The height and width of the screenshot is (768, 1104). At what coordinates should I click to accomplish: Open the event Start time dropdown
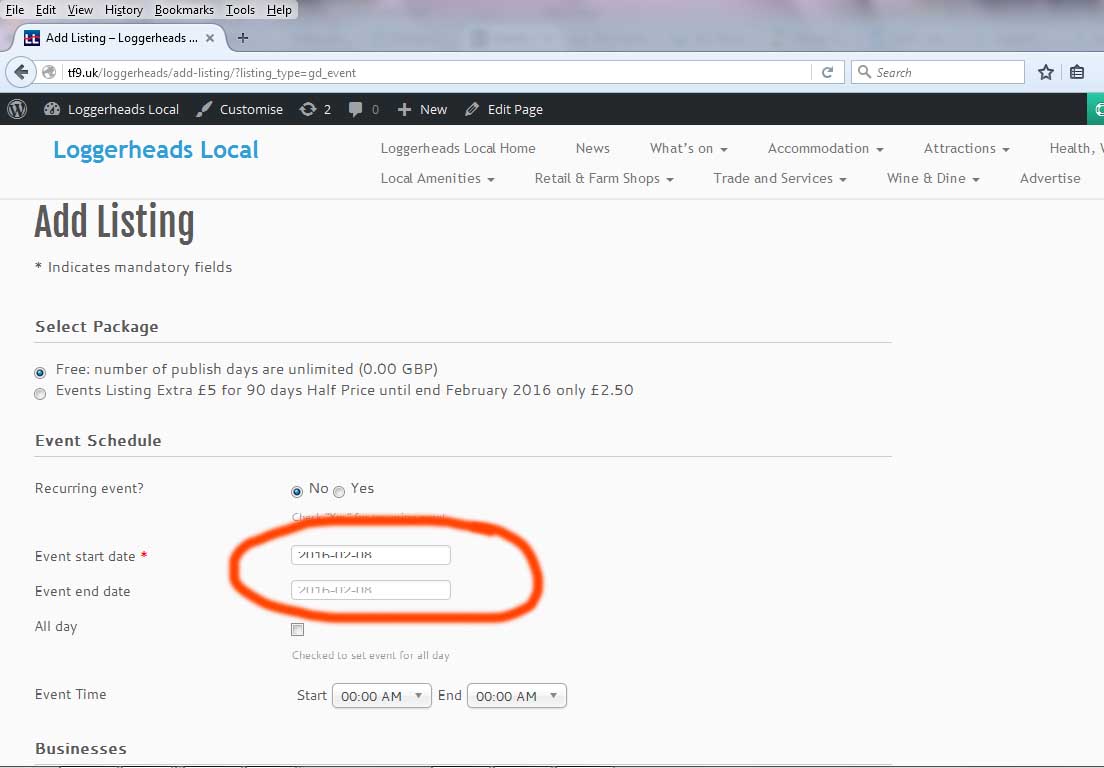coord(381,696)
